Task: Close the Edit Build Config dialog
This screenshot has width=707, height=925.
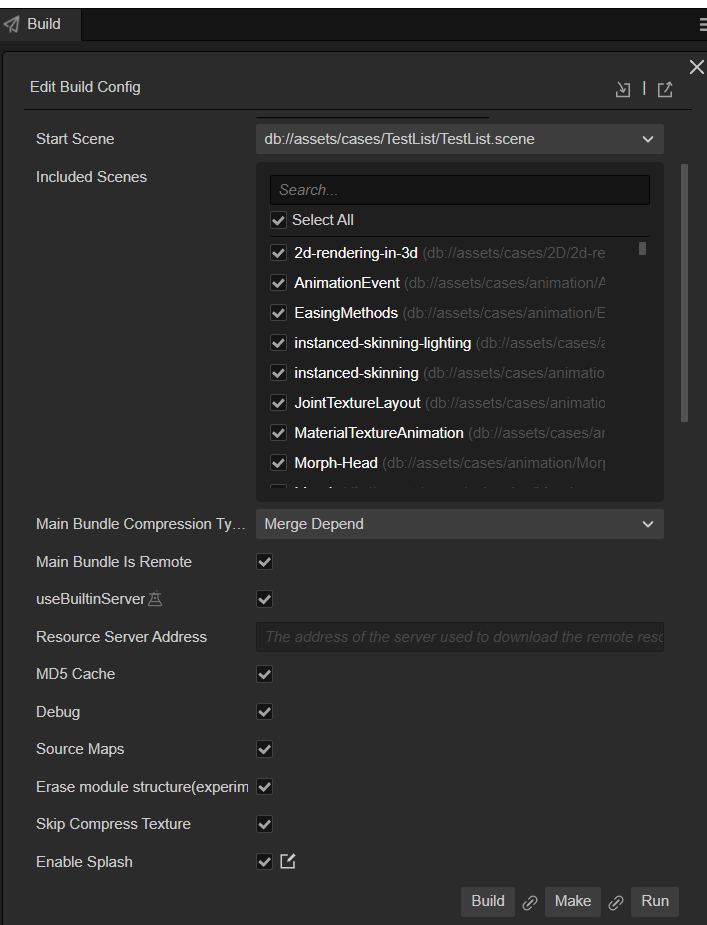Action: point(696,66)
